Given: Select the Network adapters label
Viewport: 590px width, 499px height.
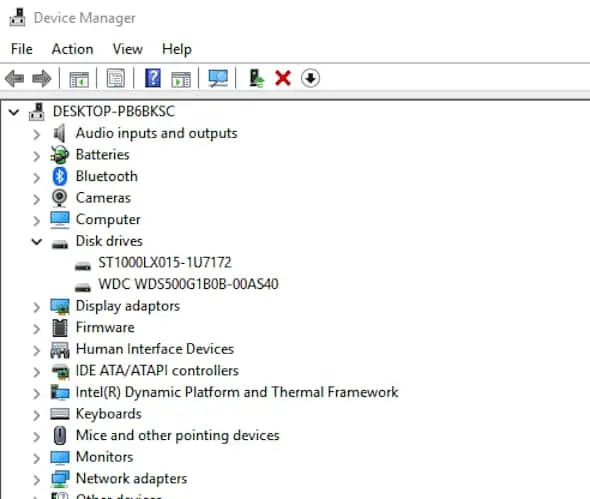Looking at the screenshot, I should point(132,479).
